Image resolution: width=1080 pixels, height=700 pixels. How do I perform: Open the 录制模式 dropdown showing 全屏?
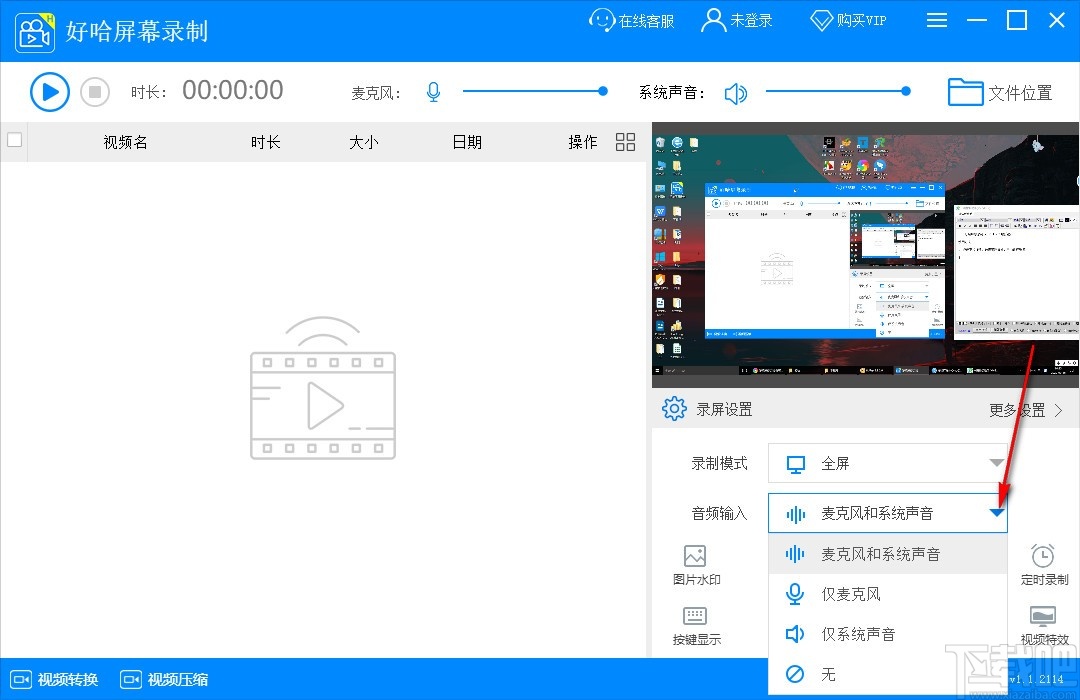click(x=887, y=463)
